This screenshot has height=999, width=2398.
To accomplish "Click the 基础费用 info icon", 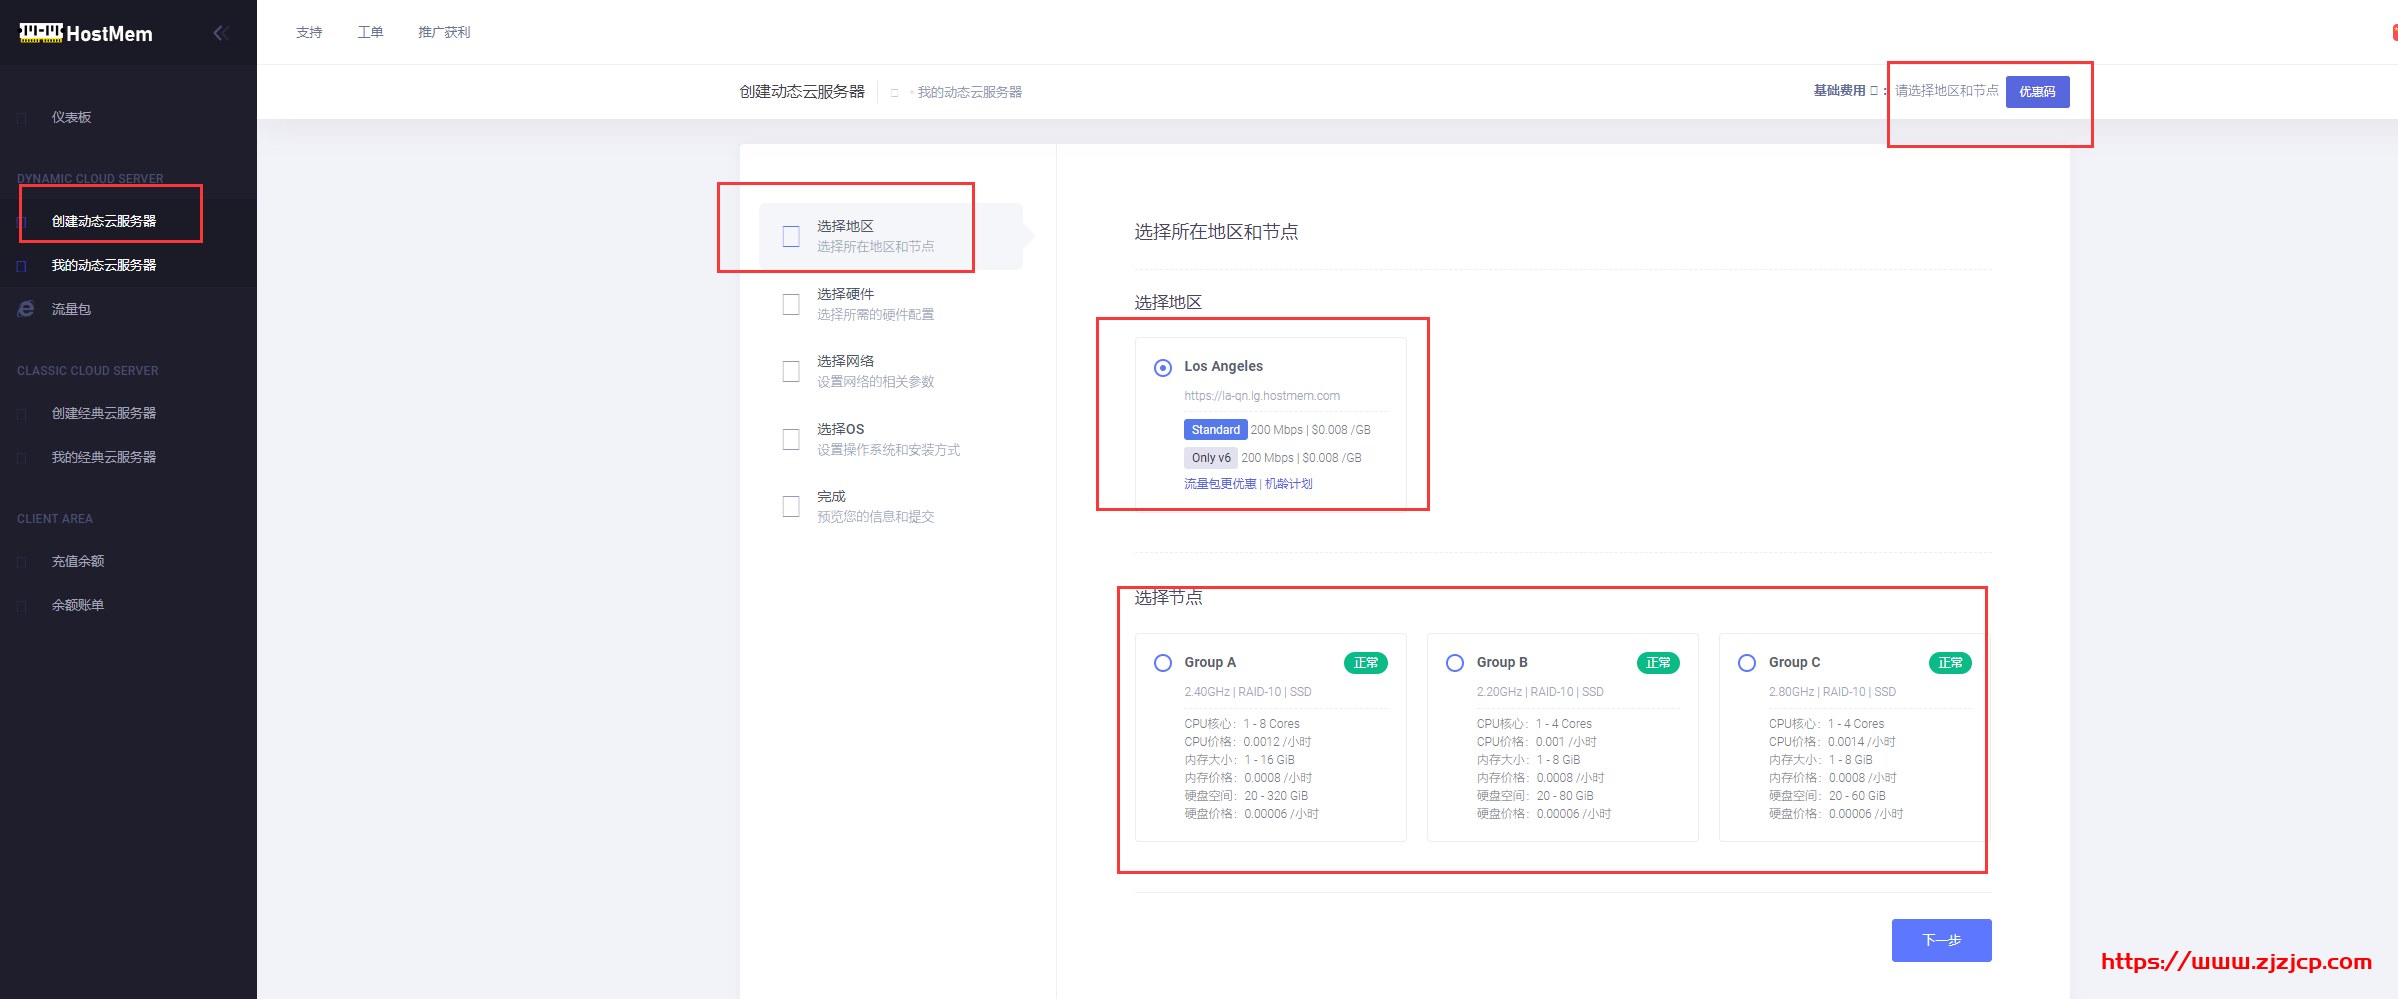I will (x=1874, y=91).
